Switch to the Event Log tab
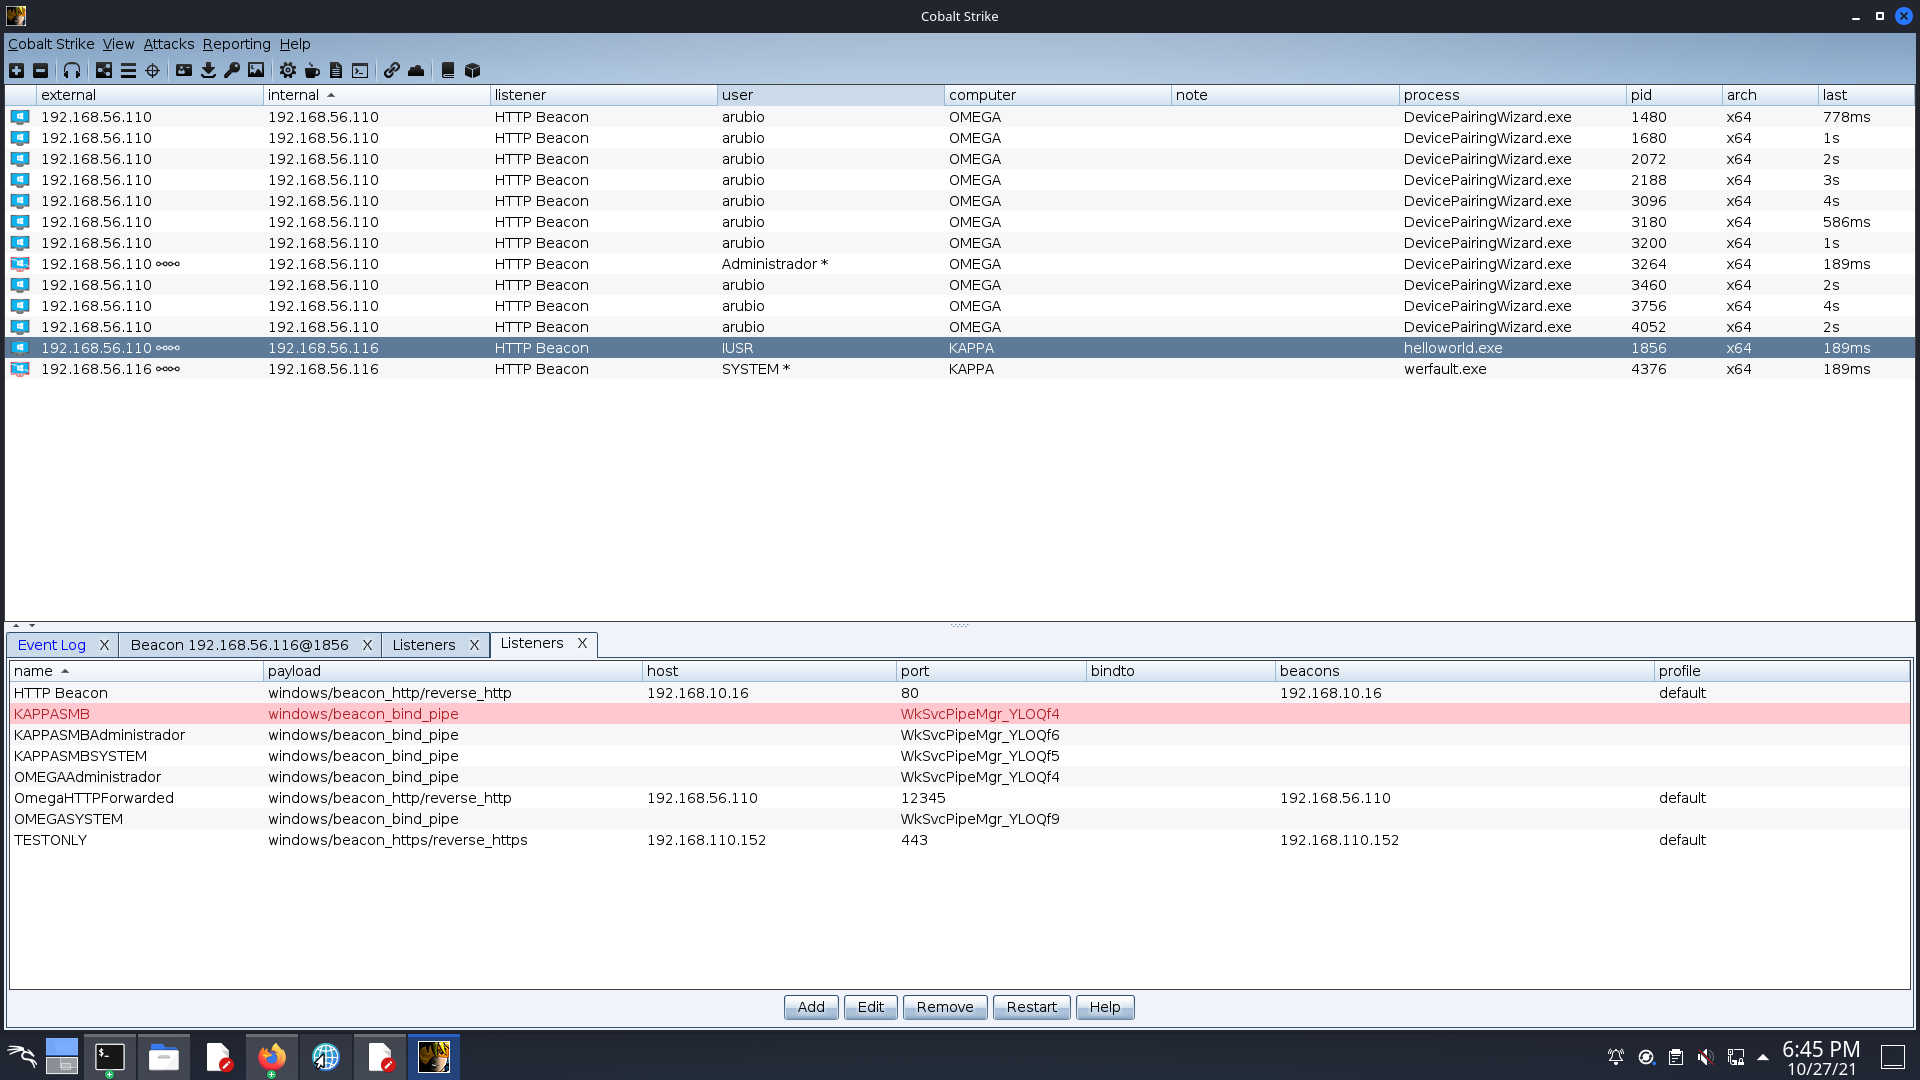This screenshot has width=1920, height=1080. (x=52, y=645)
